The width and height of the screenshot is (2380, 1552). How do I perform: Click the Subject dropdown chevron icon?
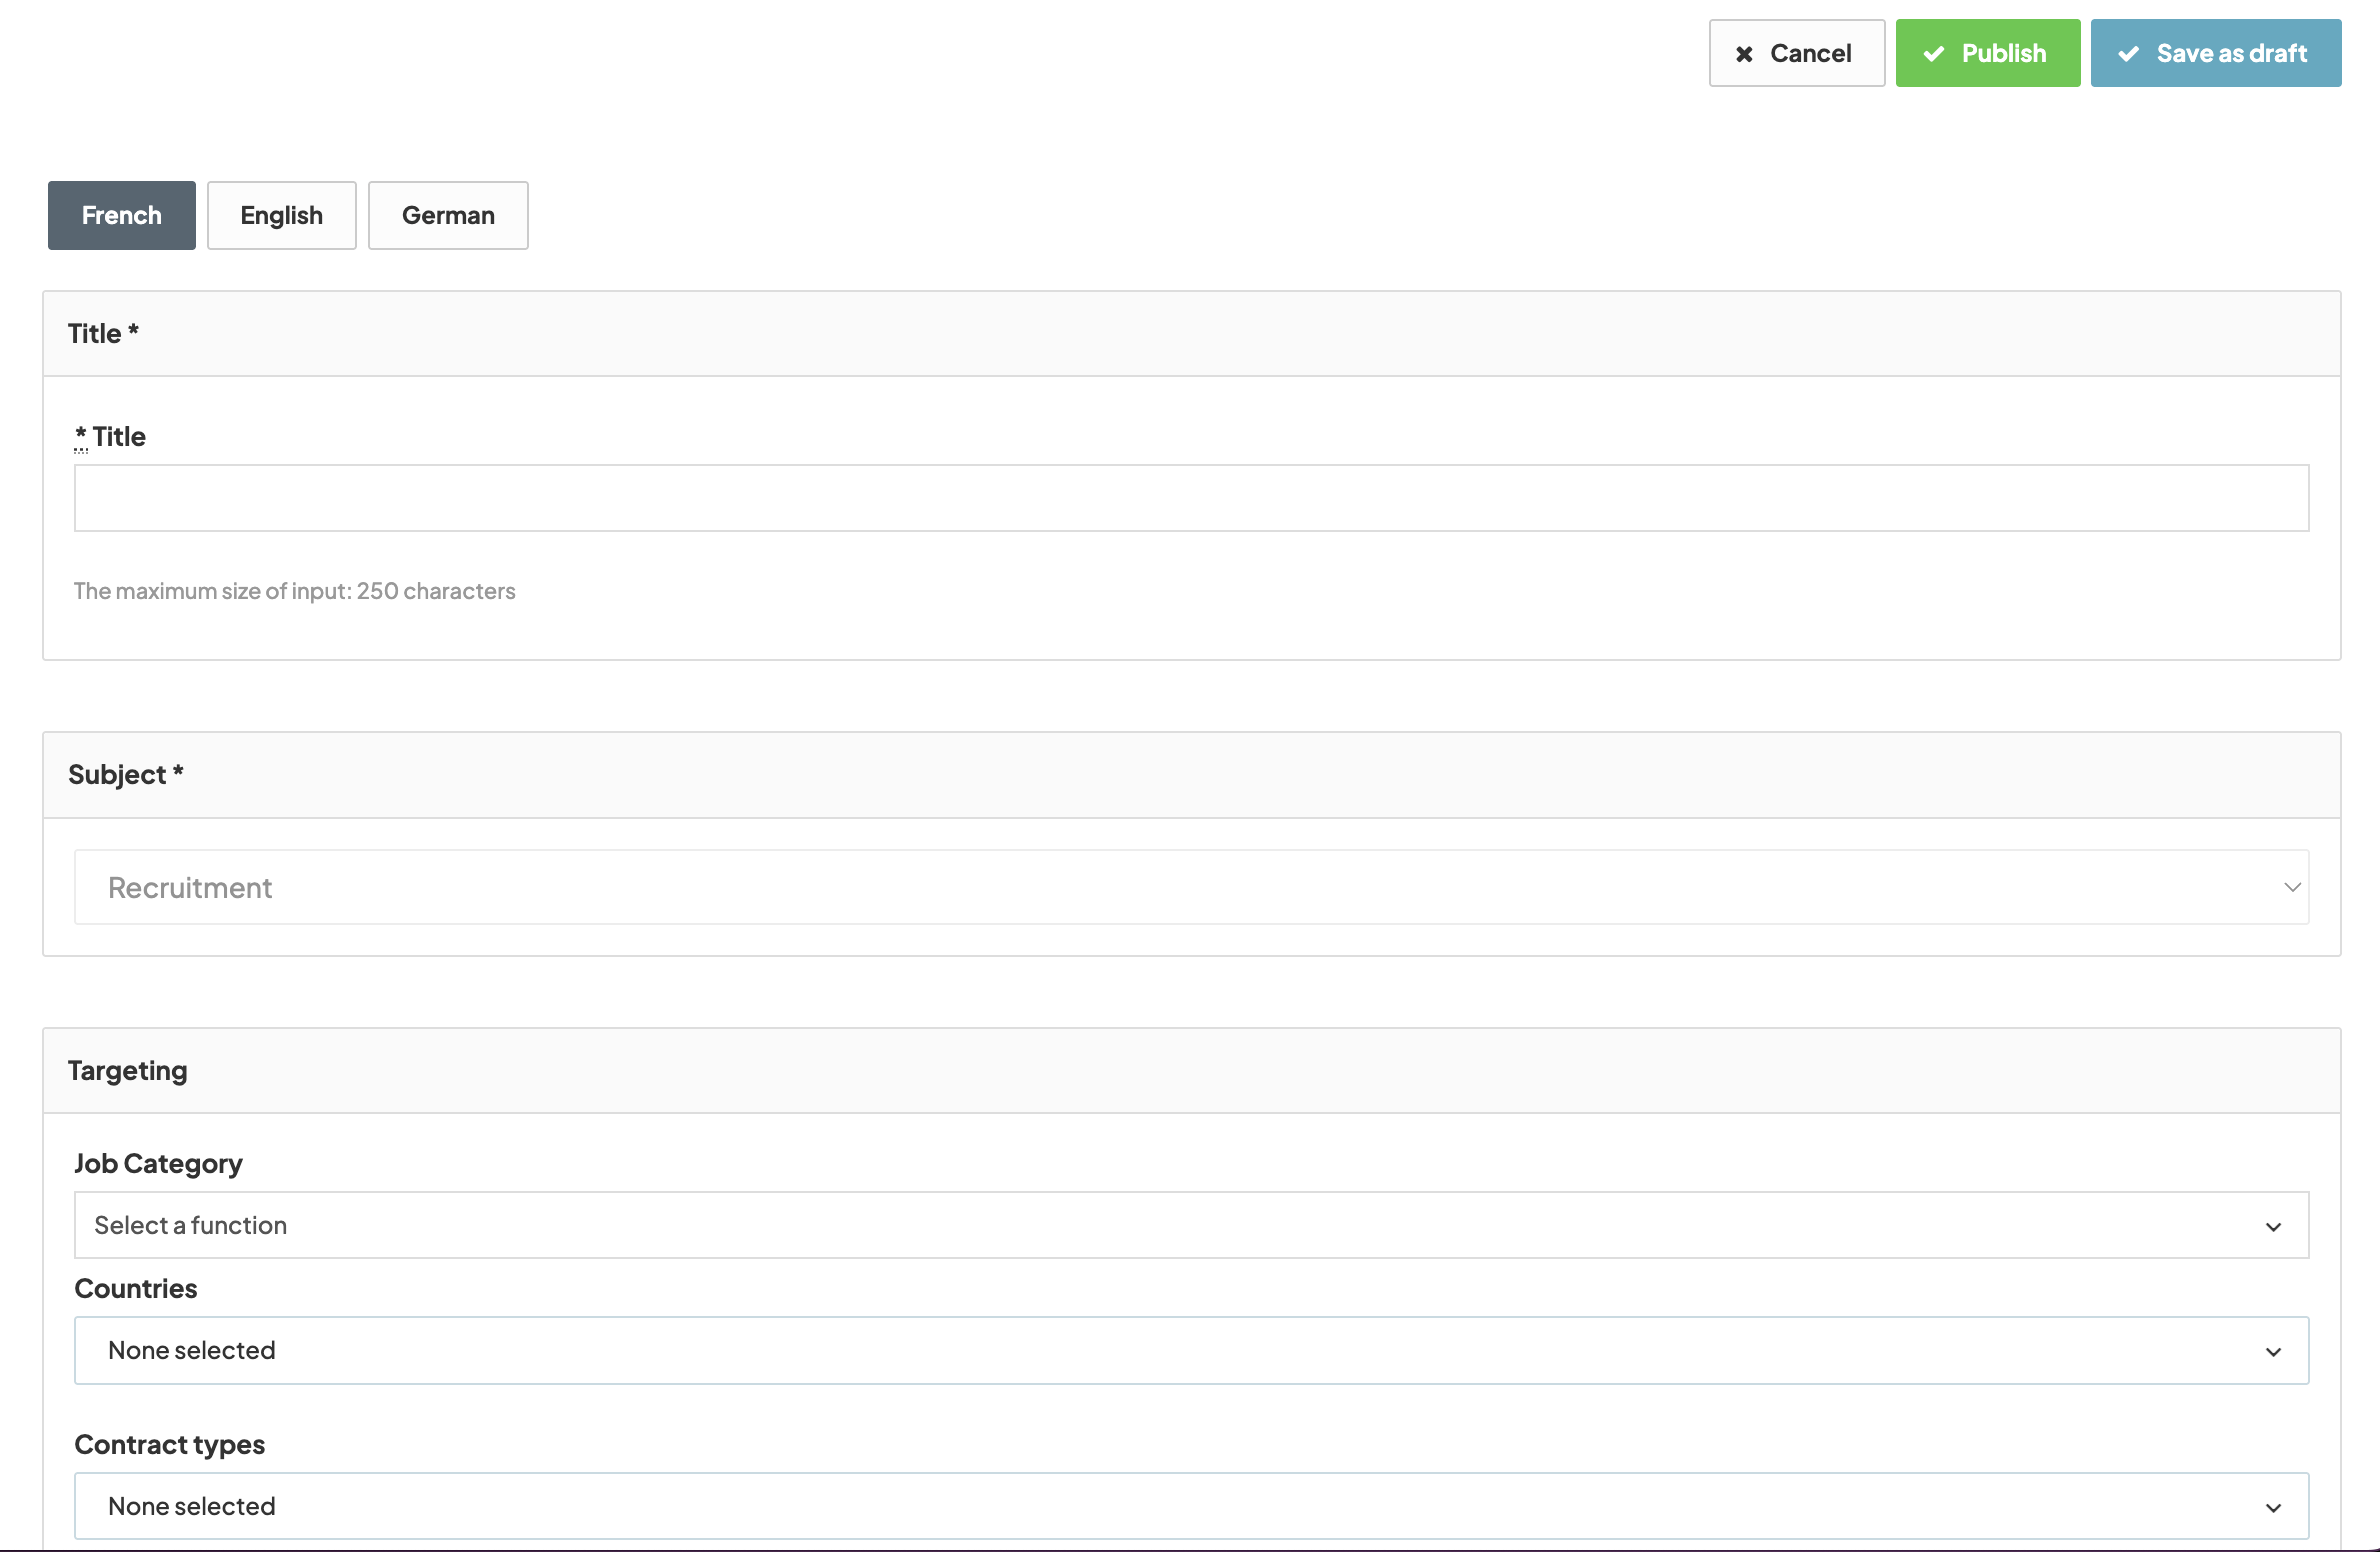tap(2292, 887)
